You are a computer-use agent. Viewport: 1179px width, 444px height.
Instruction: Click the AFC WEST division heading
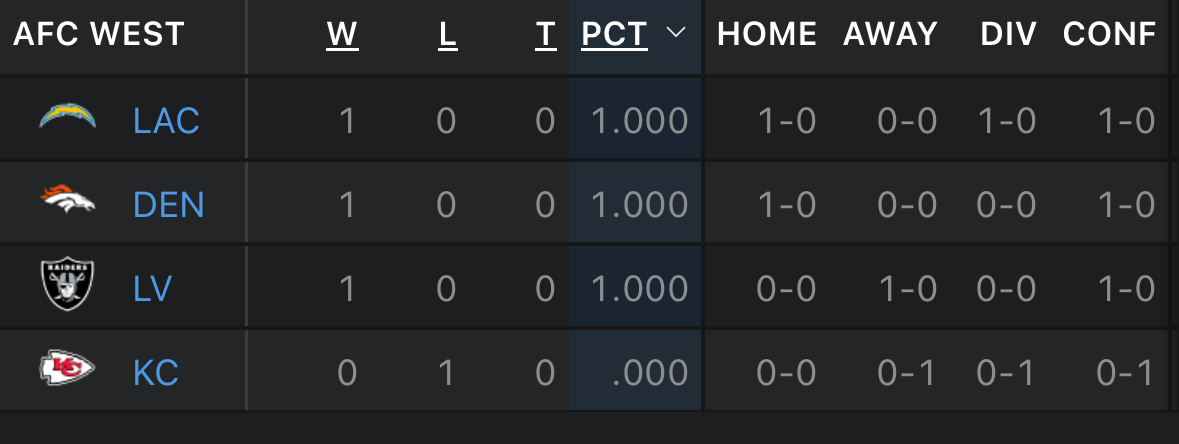click(x=99, y=34)
